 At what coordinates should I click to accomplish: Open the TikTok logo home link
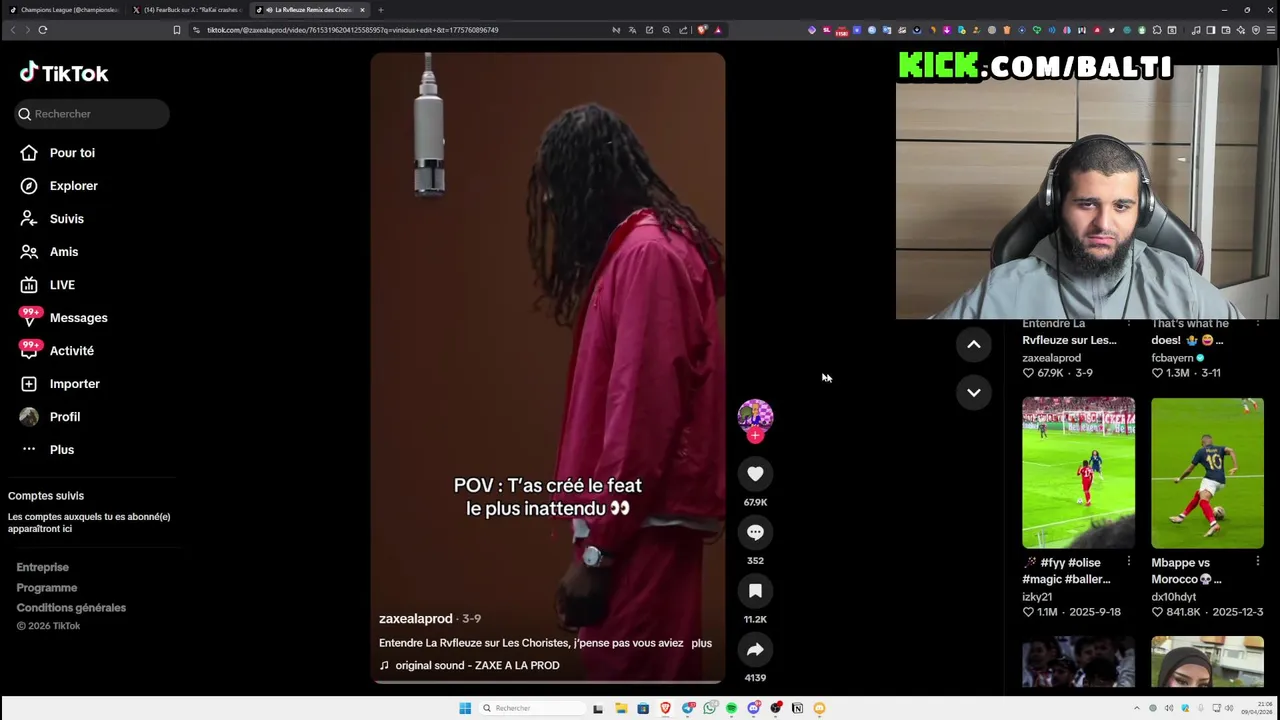pyautogui.click(x=64, y=73)
